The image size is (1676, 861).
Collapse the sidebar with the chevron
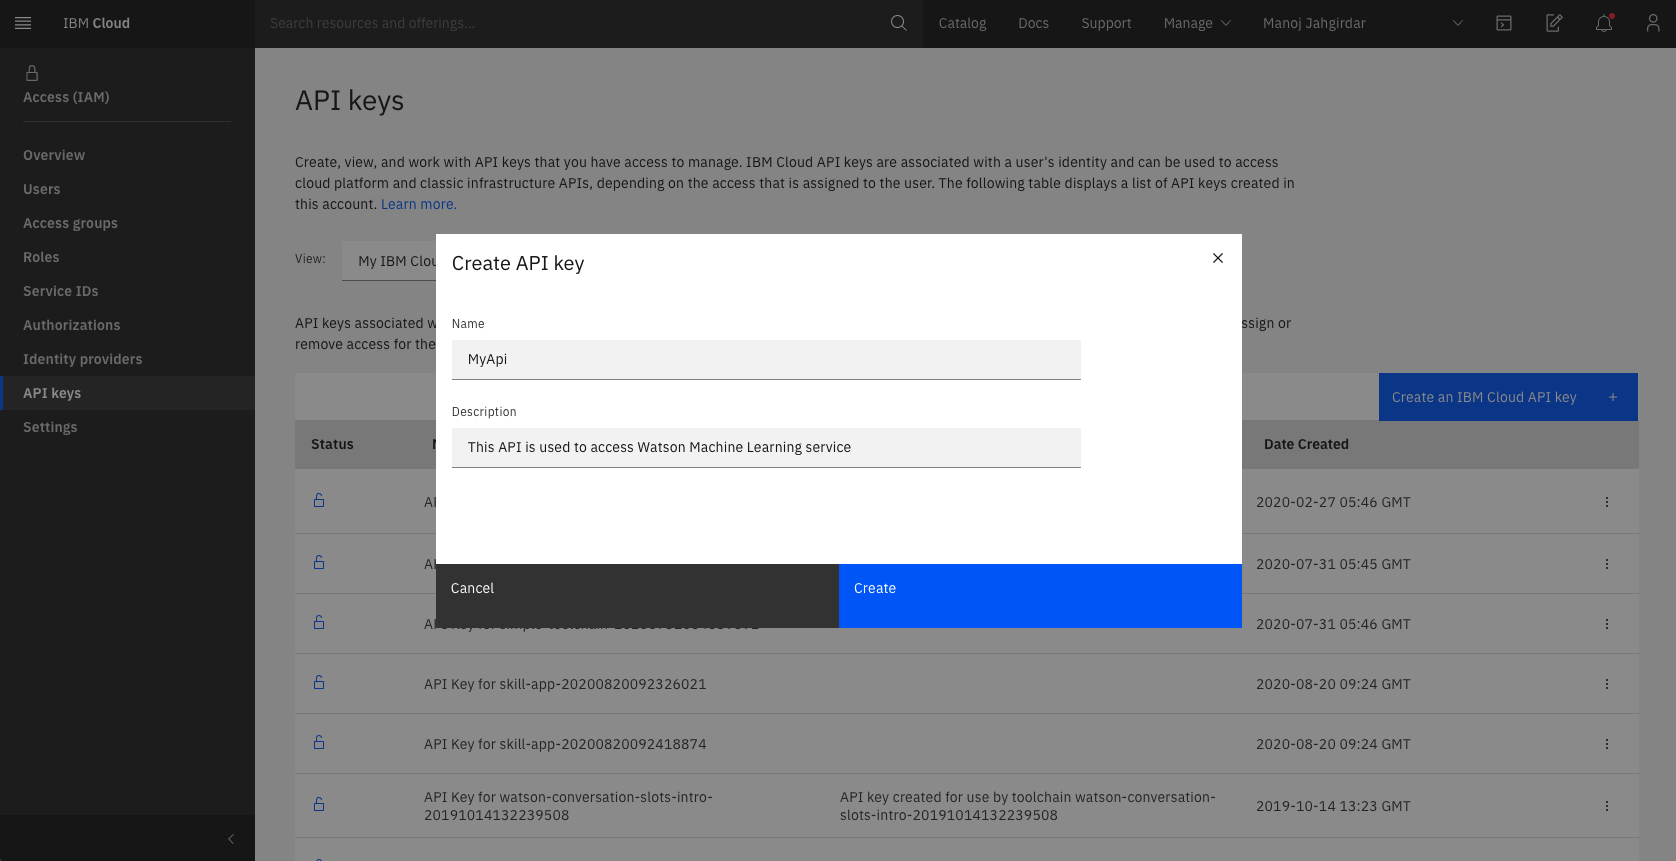[231, 839]
